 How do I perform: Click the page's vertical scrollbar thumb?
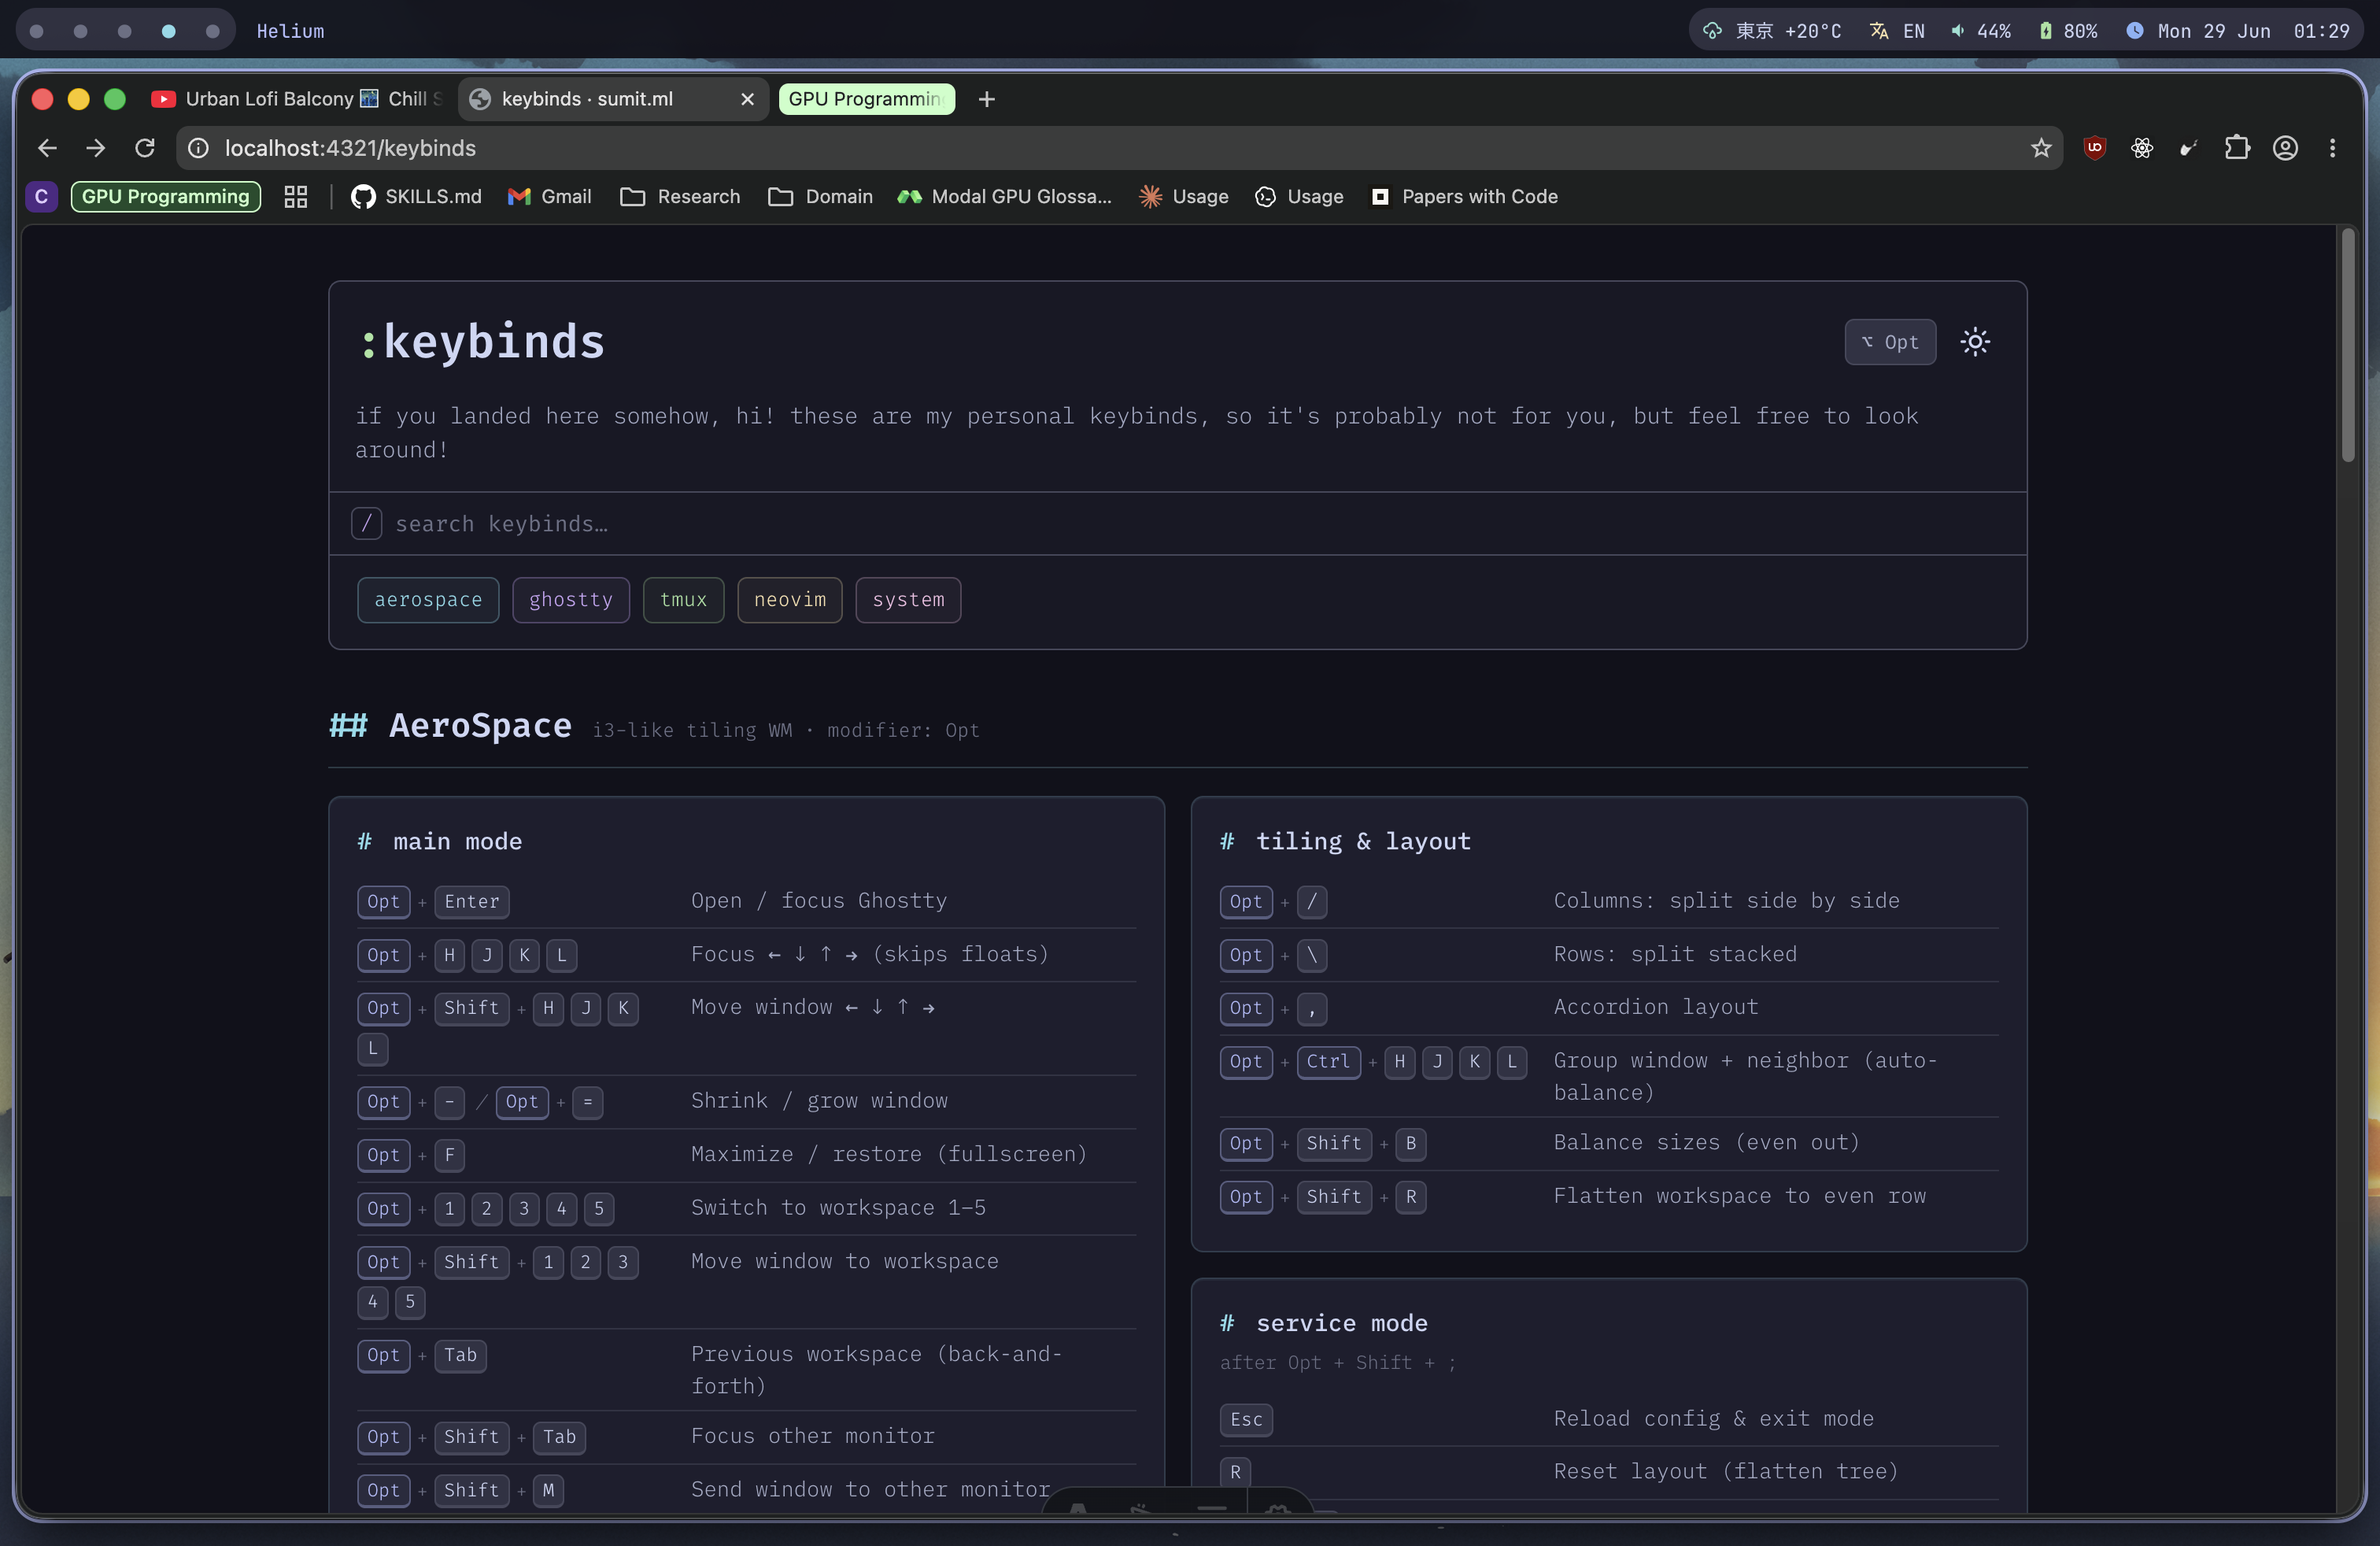(2348, 346)
